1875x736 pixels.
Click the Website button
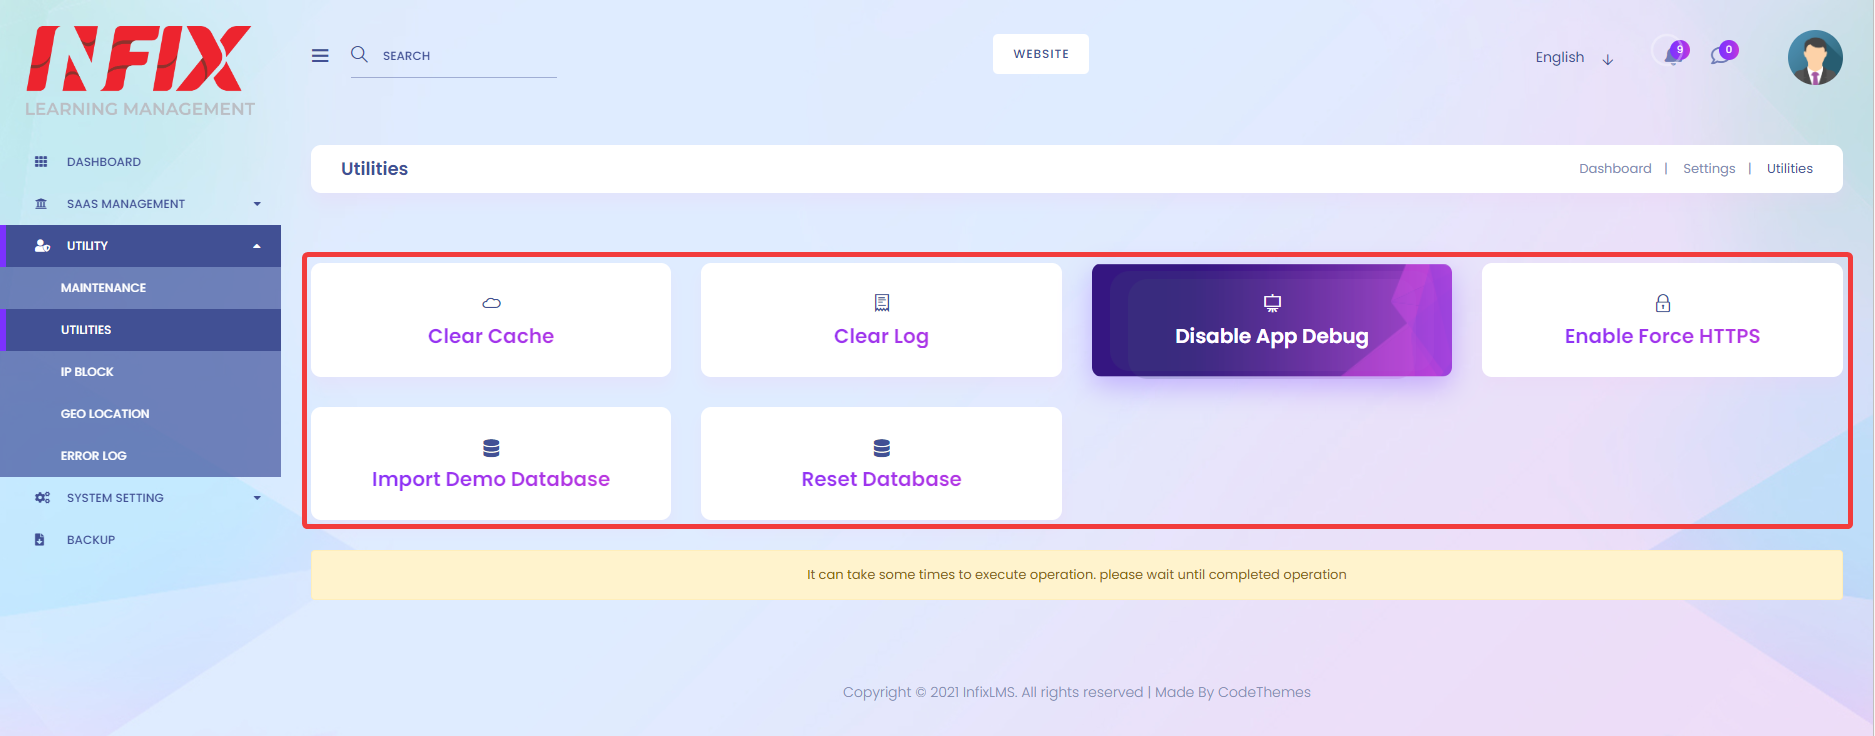tap(1041, 54)
